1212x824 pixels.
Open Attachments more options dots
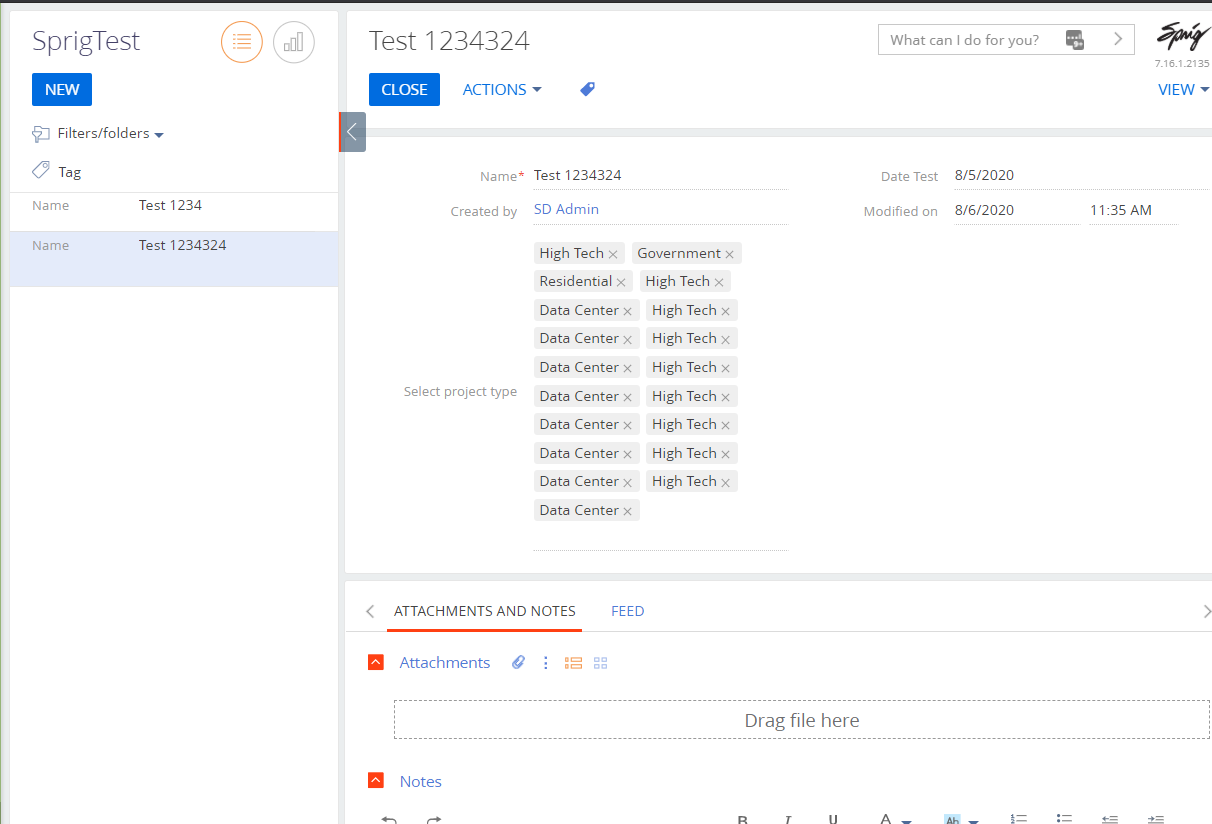545,662
